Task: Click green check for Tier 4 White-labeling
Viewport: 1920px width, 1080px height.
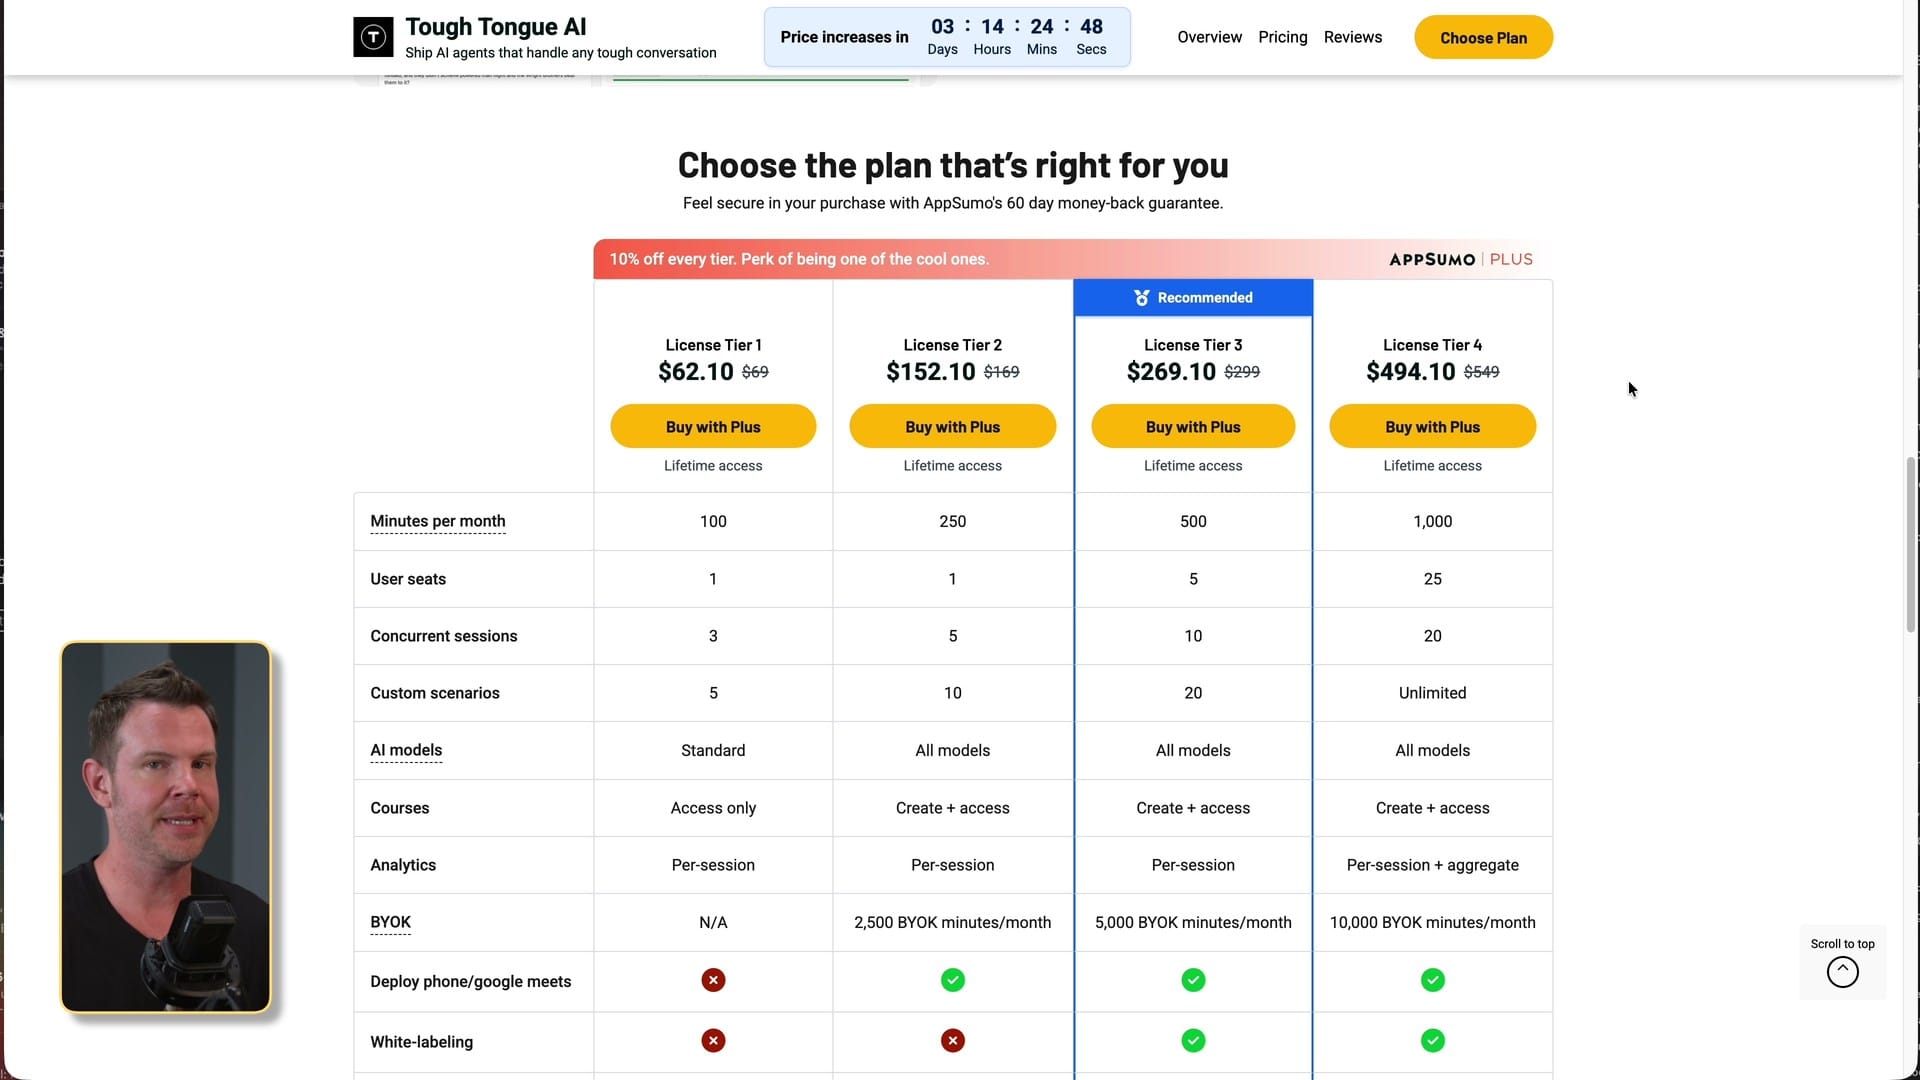Action: coord(1433,1041)
